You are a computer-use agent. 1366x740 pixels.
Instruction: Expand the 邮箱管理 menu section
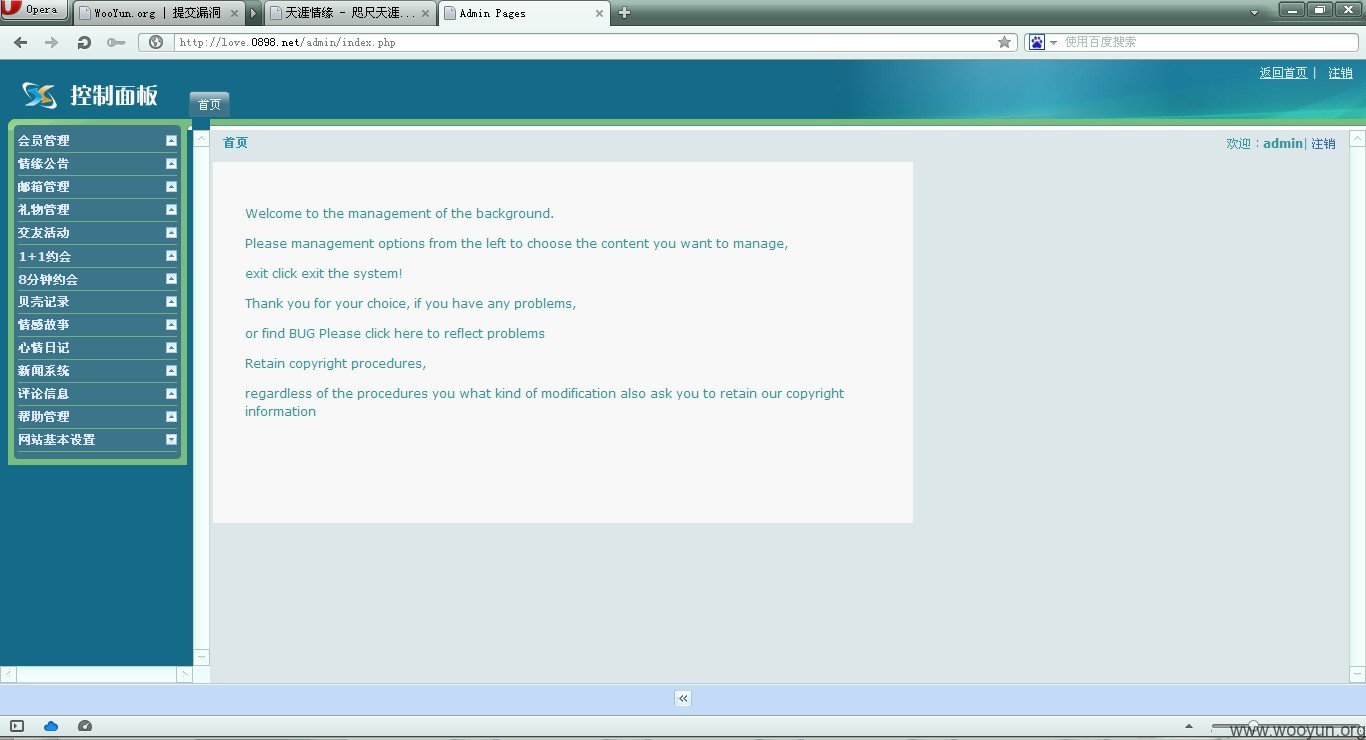point(171,187)
